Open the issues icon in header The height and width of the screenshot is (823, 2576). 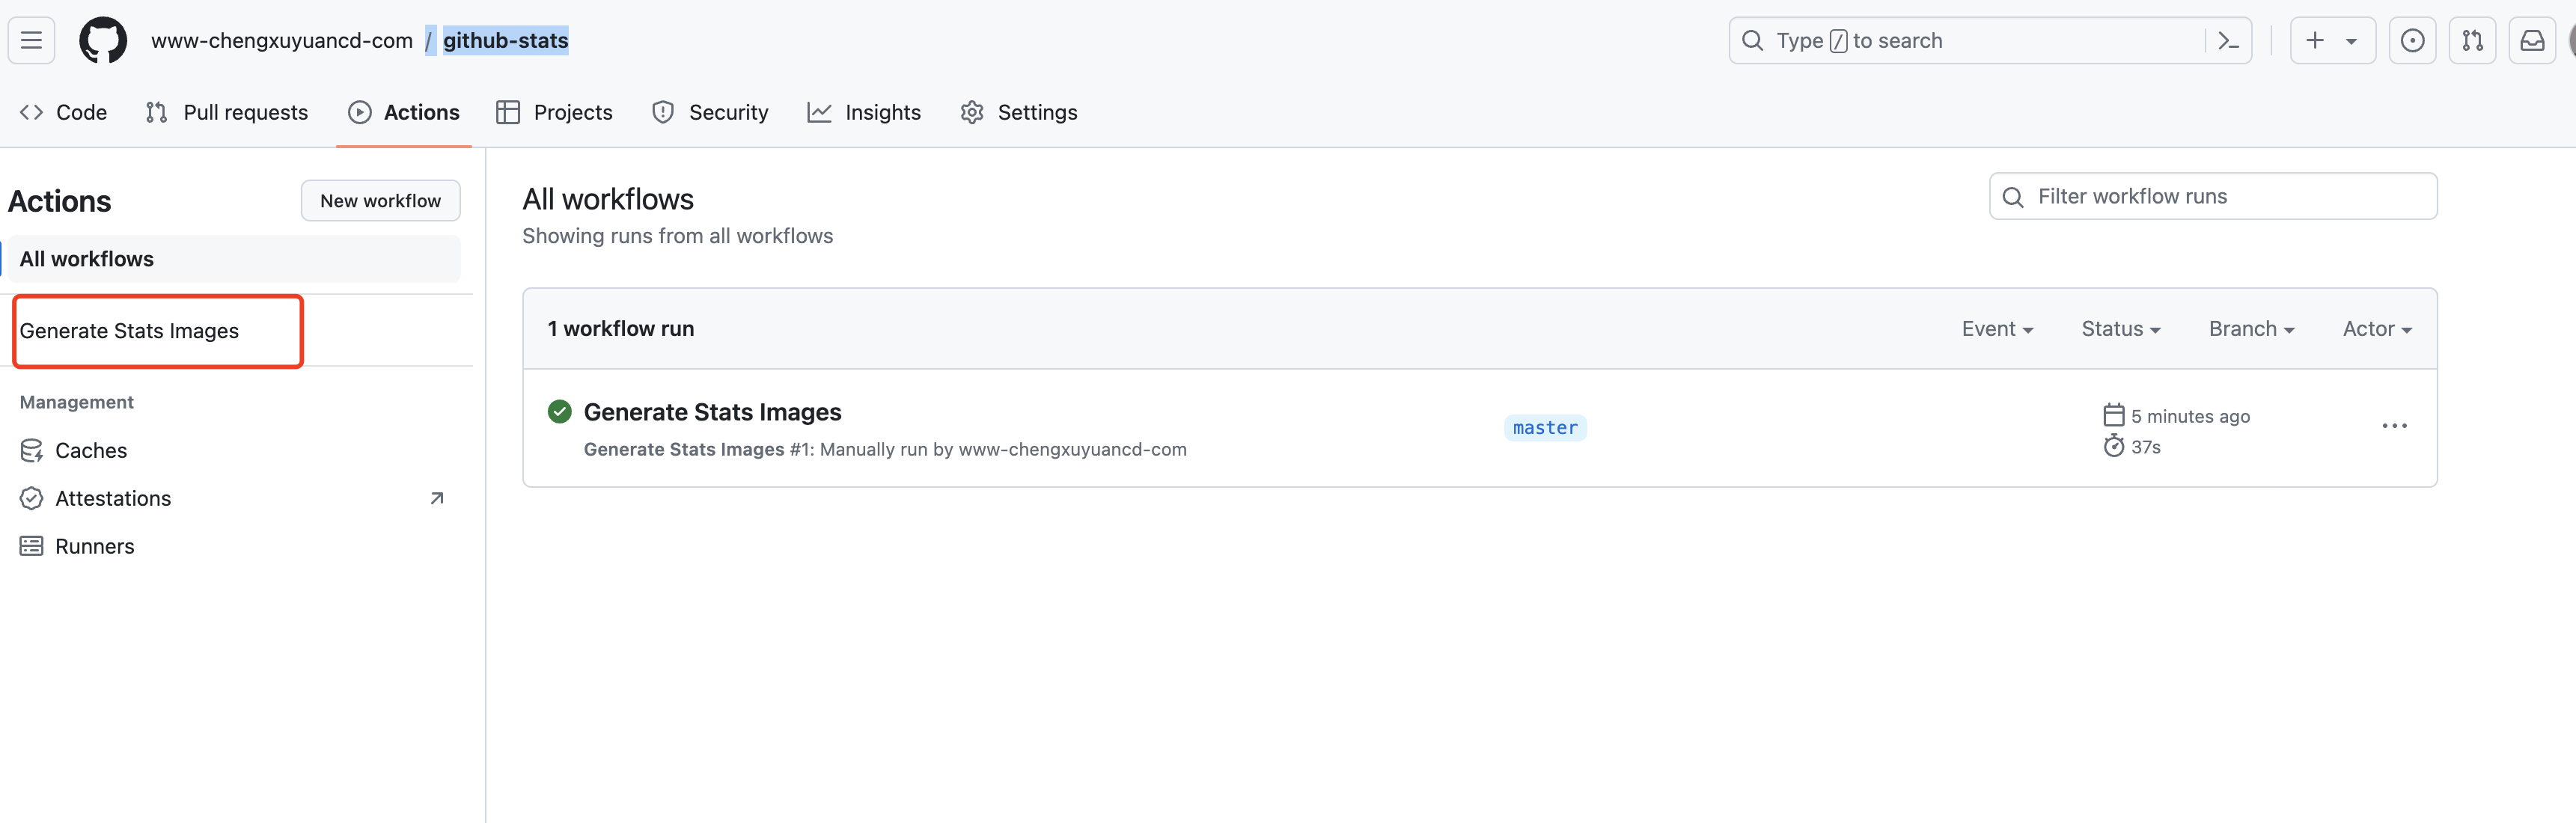click(2412, 41)
